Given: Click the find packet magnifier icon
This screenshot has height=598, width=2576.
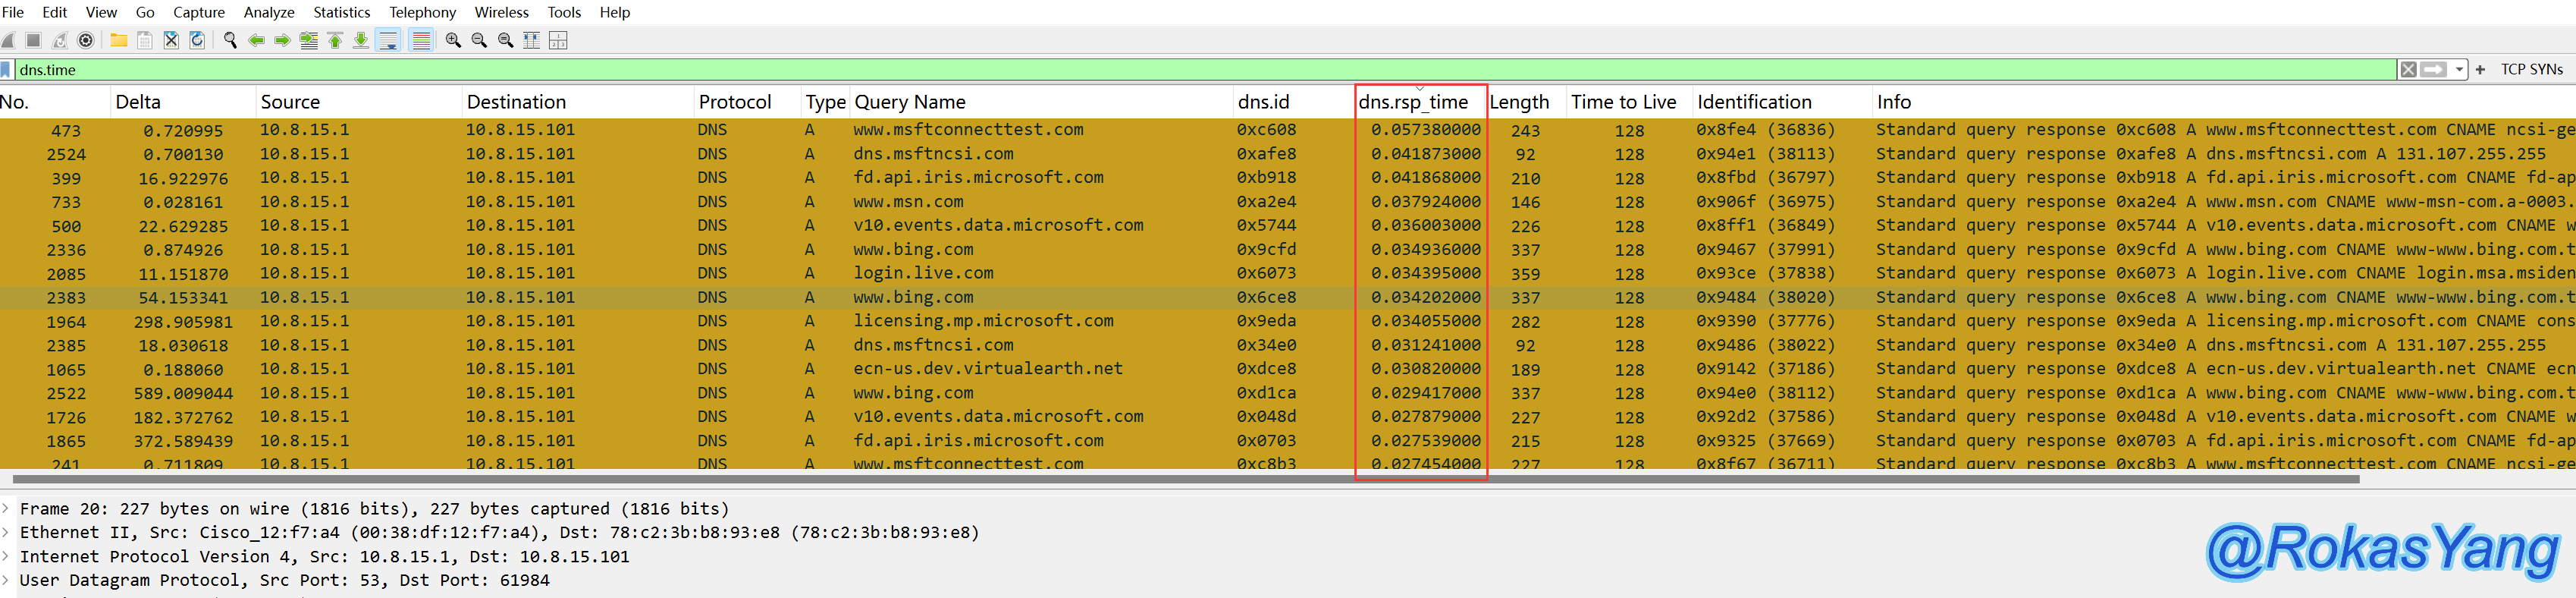Looking at the screenshot, I should click(230, 40).
